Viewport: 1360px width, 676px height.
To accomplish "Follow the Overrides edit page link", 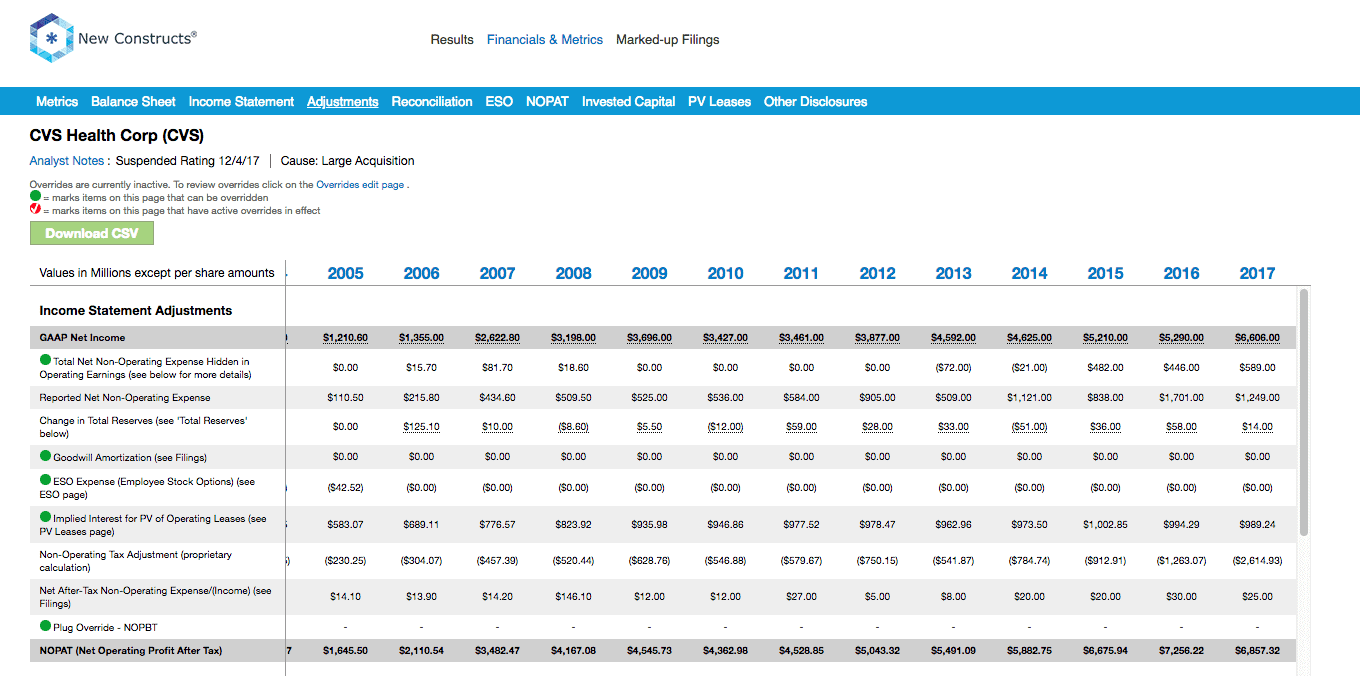I will click(360, 185).
